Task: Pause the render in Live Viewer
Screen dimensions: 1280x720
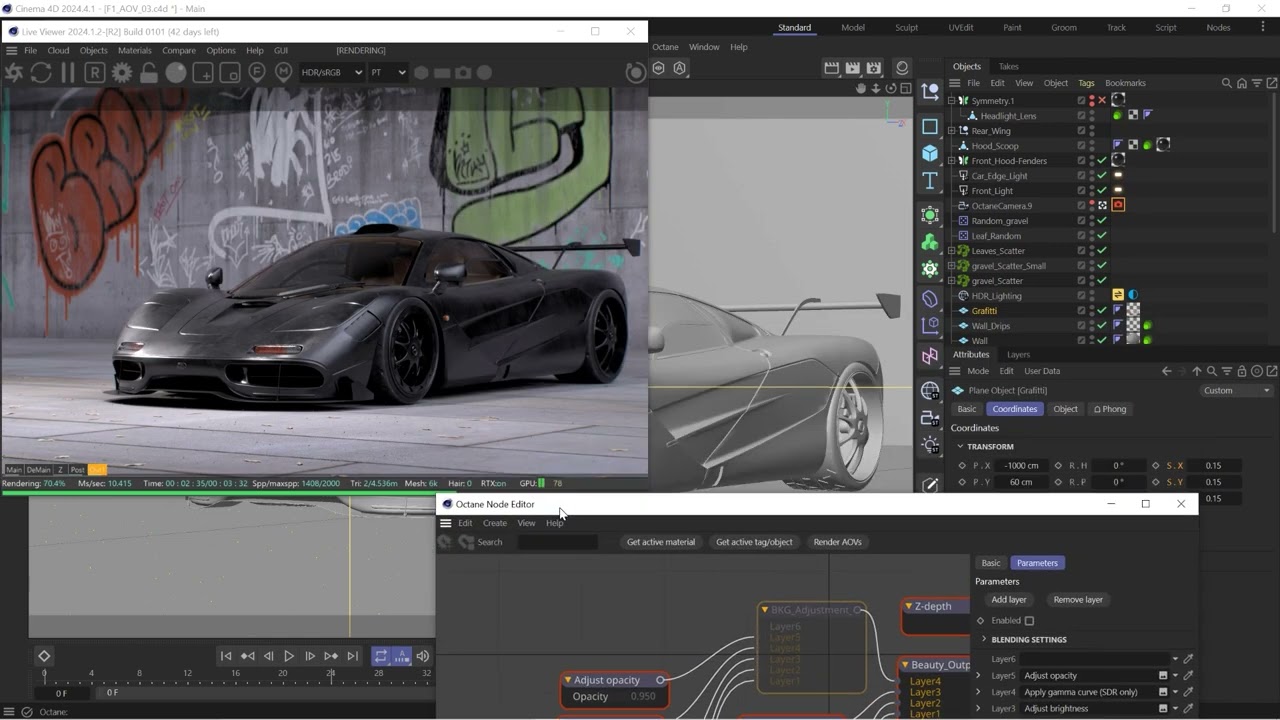Action: click(68, 72)
